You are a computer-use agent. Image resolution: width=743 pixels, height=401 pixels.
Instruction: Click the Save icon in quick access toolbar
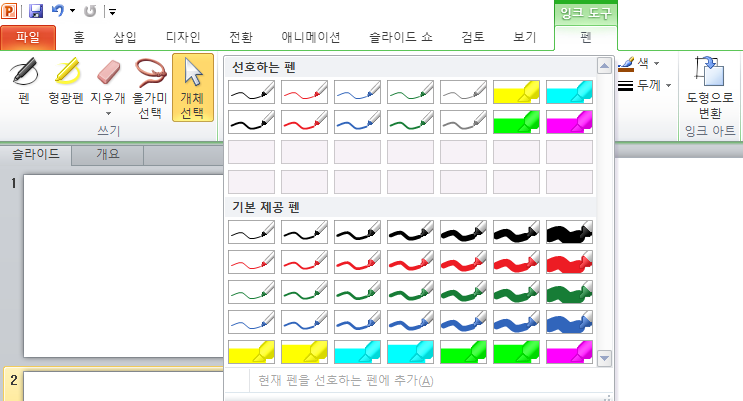pos(36,11)
